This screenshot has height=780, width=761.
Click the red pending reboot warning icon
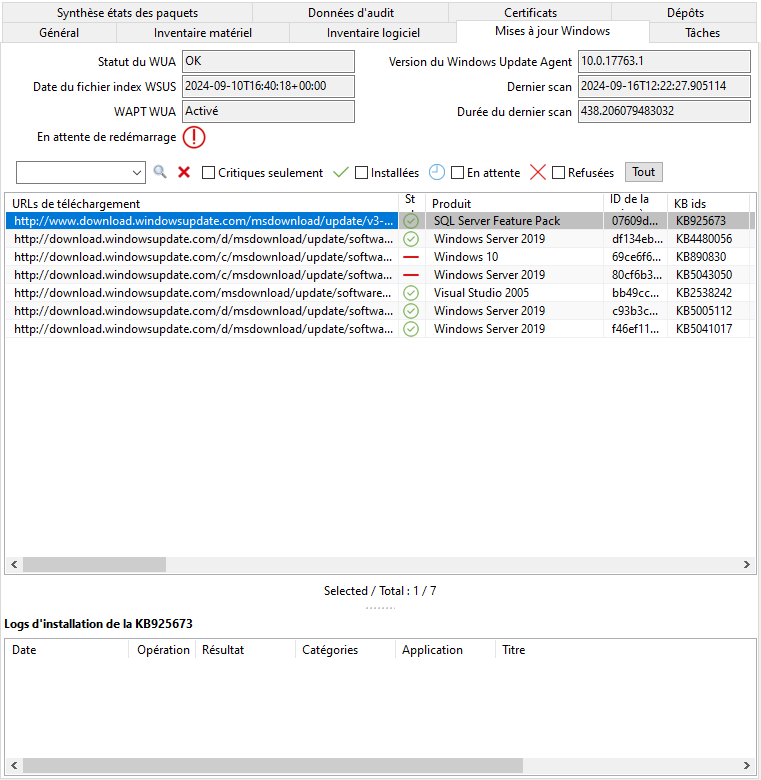194,137
